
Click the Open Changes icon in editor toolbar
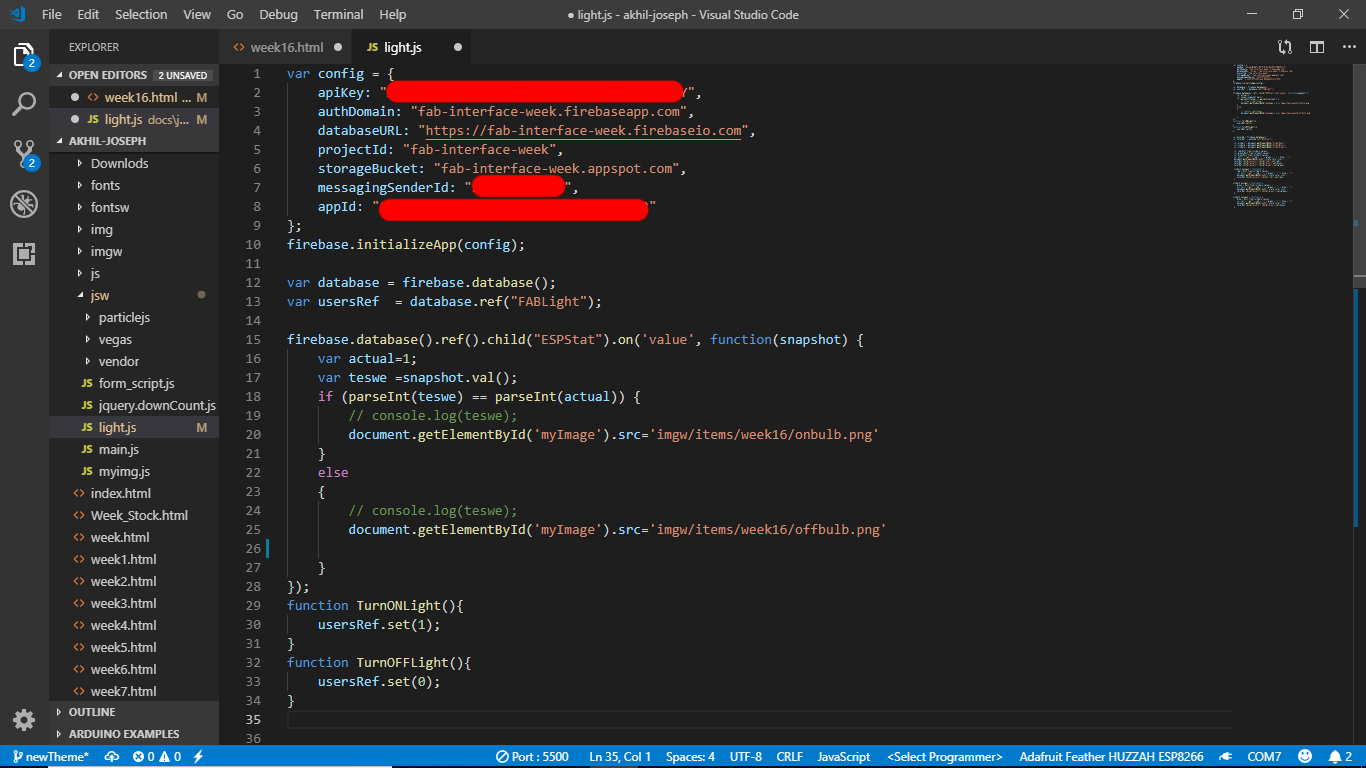[1285, 47]
